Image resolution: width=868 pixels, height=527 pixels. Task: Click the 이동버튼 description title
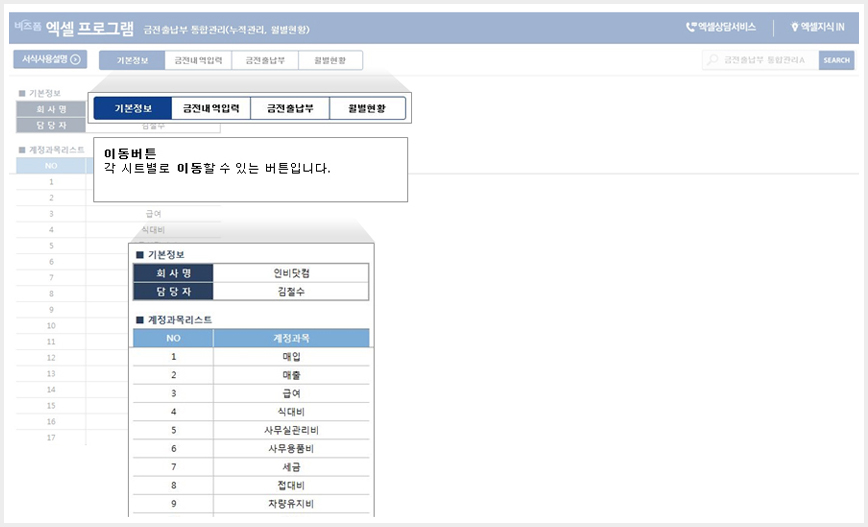point(130,153)
